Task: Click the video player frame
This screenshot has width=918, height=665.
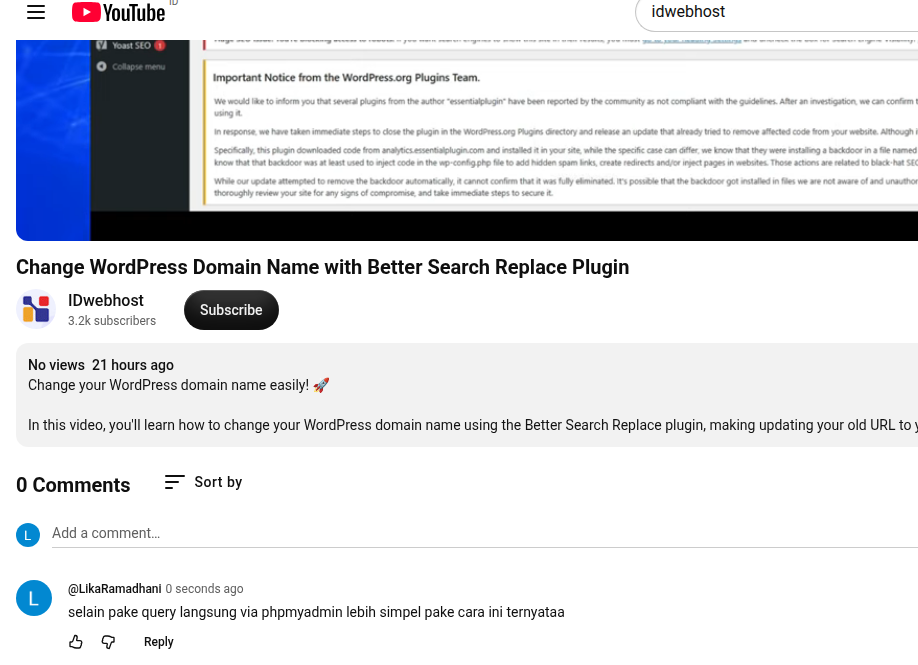Action: pyautogui.click(x=467, y=140)
